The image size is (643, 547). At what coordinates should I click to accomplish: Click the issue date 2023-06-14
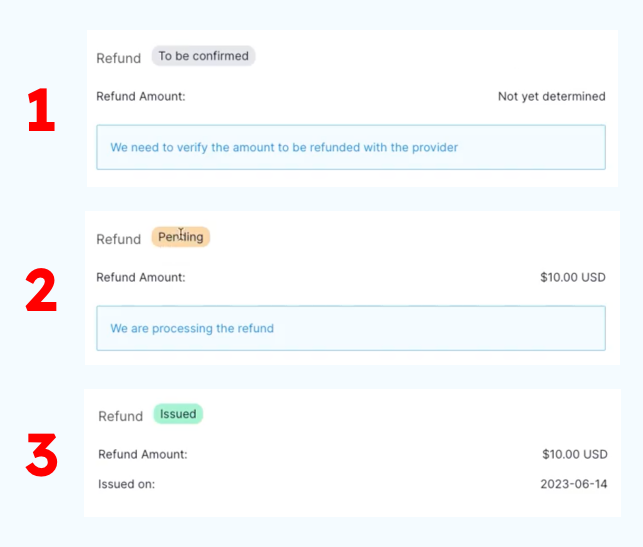(x=573, y=484)
